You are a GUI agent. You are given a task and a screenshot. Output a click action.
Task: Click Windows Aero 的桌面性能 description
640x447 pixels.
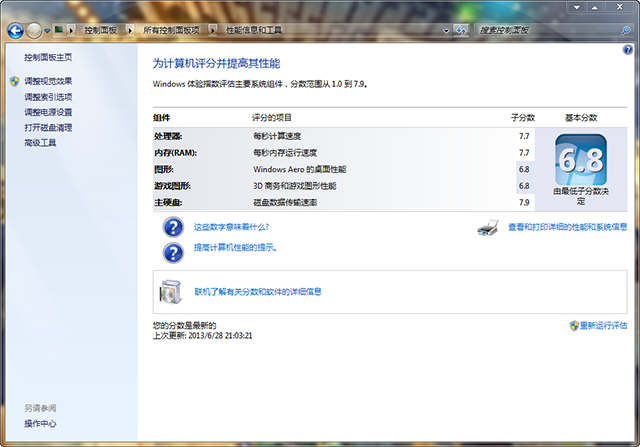tap(300, 169)
